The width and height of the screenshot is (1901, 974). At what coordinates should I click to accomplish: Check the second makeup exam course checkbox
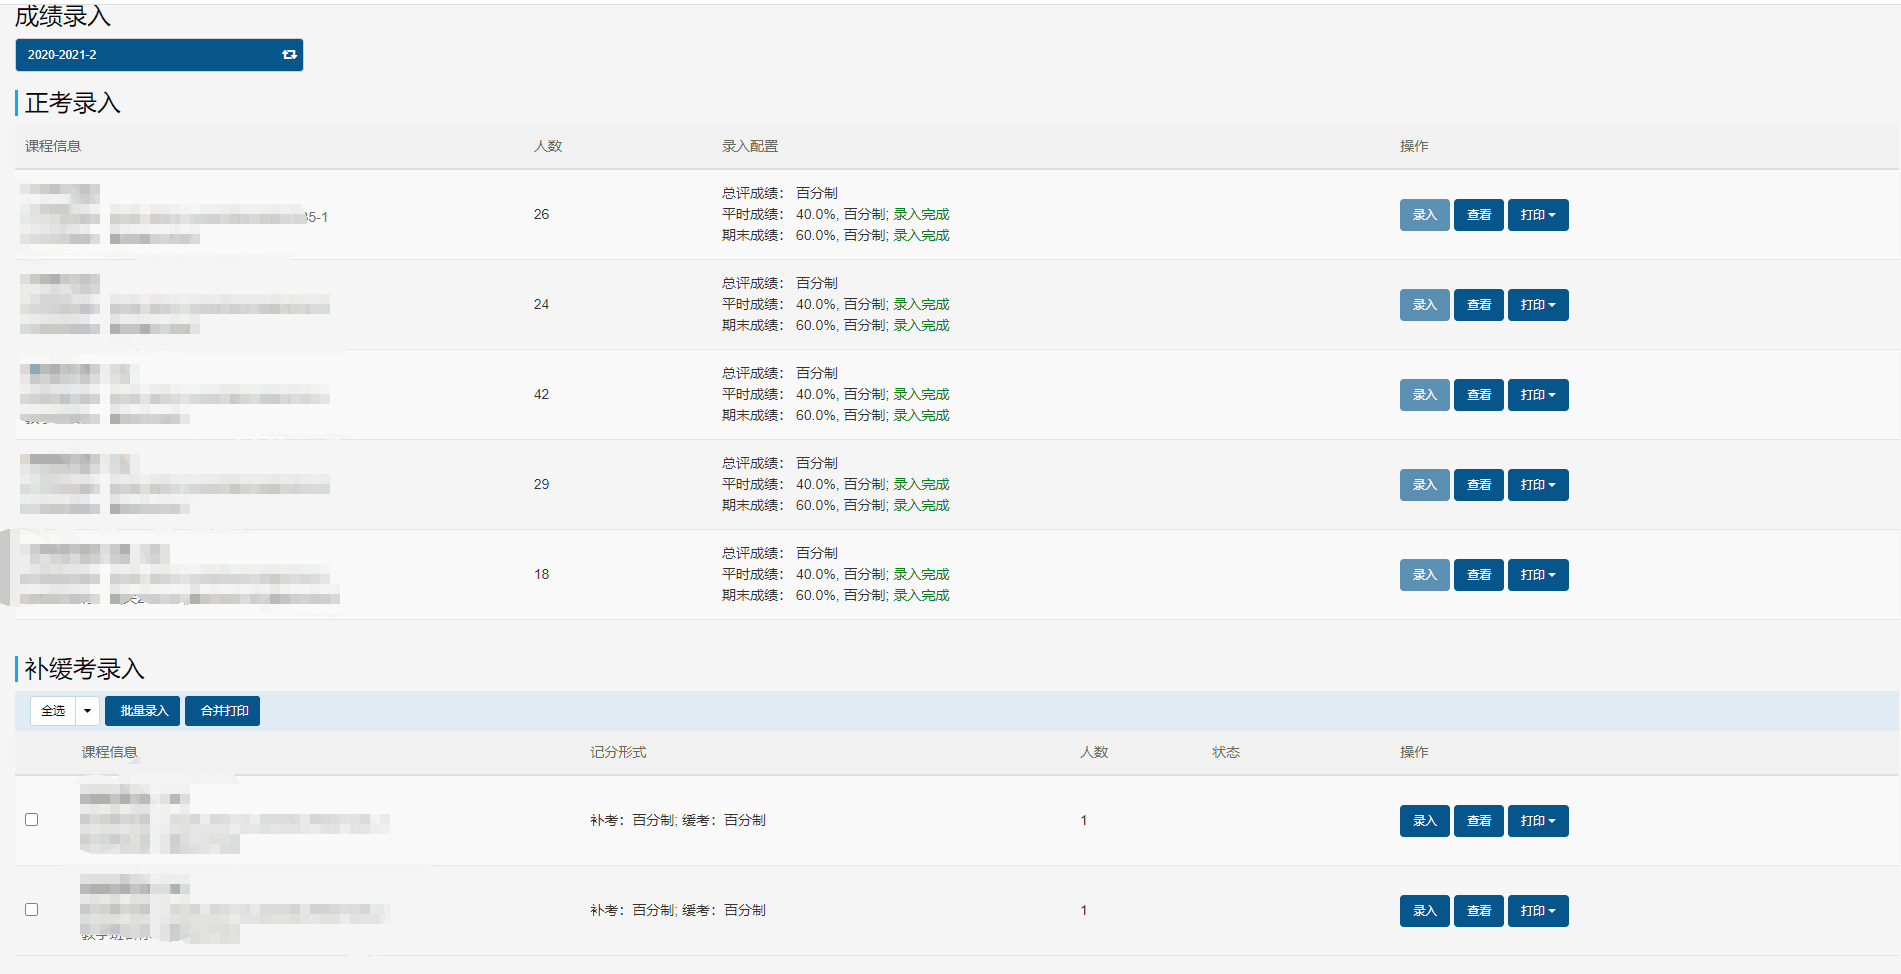(32, 910)
